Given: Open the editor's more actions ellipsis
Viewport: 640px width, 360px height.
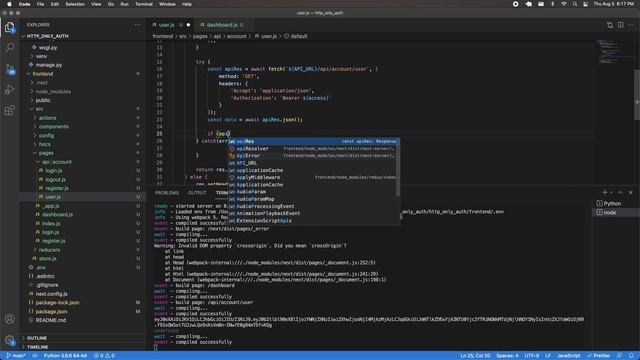Looking at the screenshot, I should click(631, 25).
